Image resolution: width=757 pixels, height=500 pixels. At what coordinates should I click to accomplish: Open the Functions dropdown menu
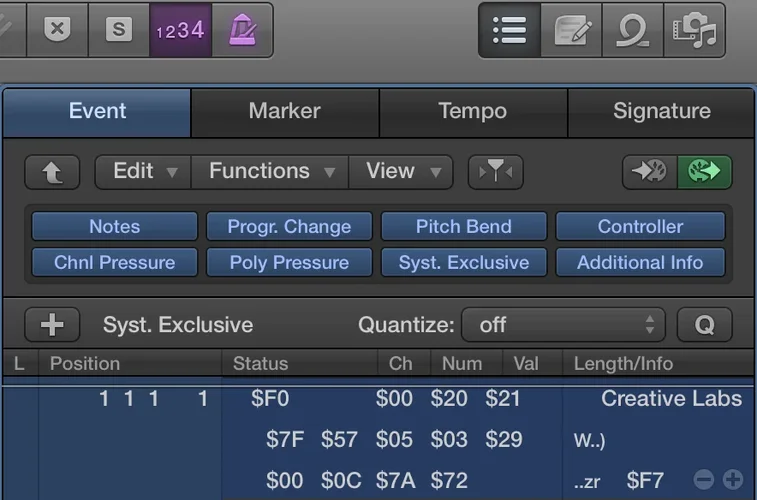point(270,171)
